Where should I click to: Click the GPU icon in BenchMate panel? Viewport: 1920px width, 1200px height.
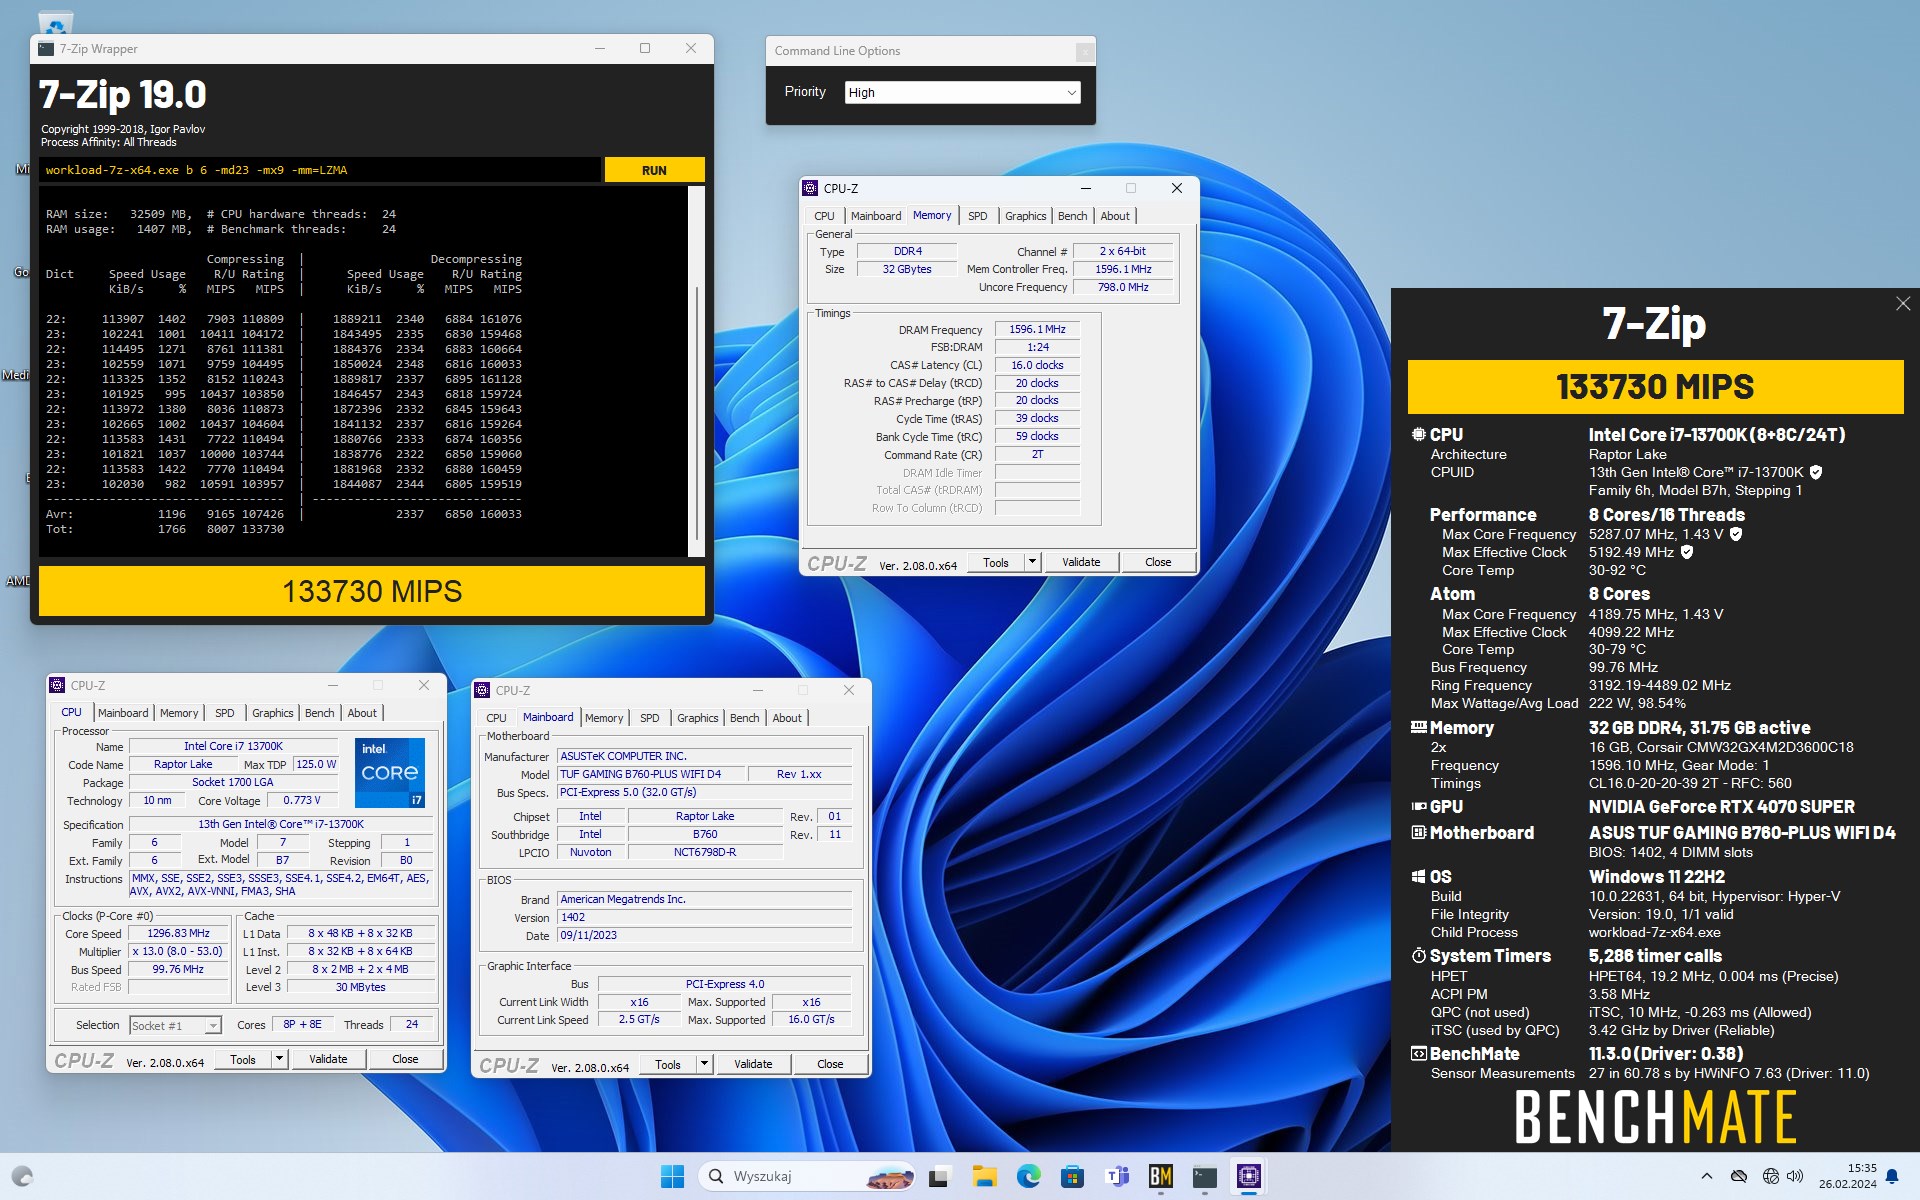1418,806
